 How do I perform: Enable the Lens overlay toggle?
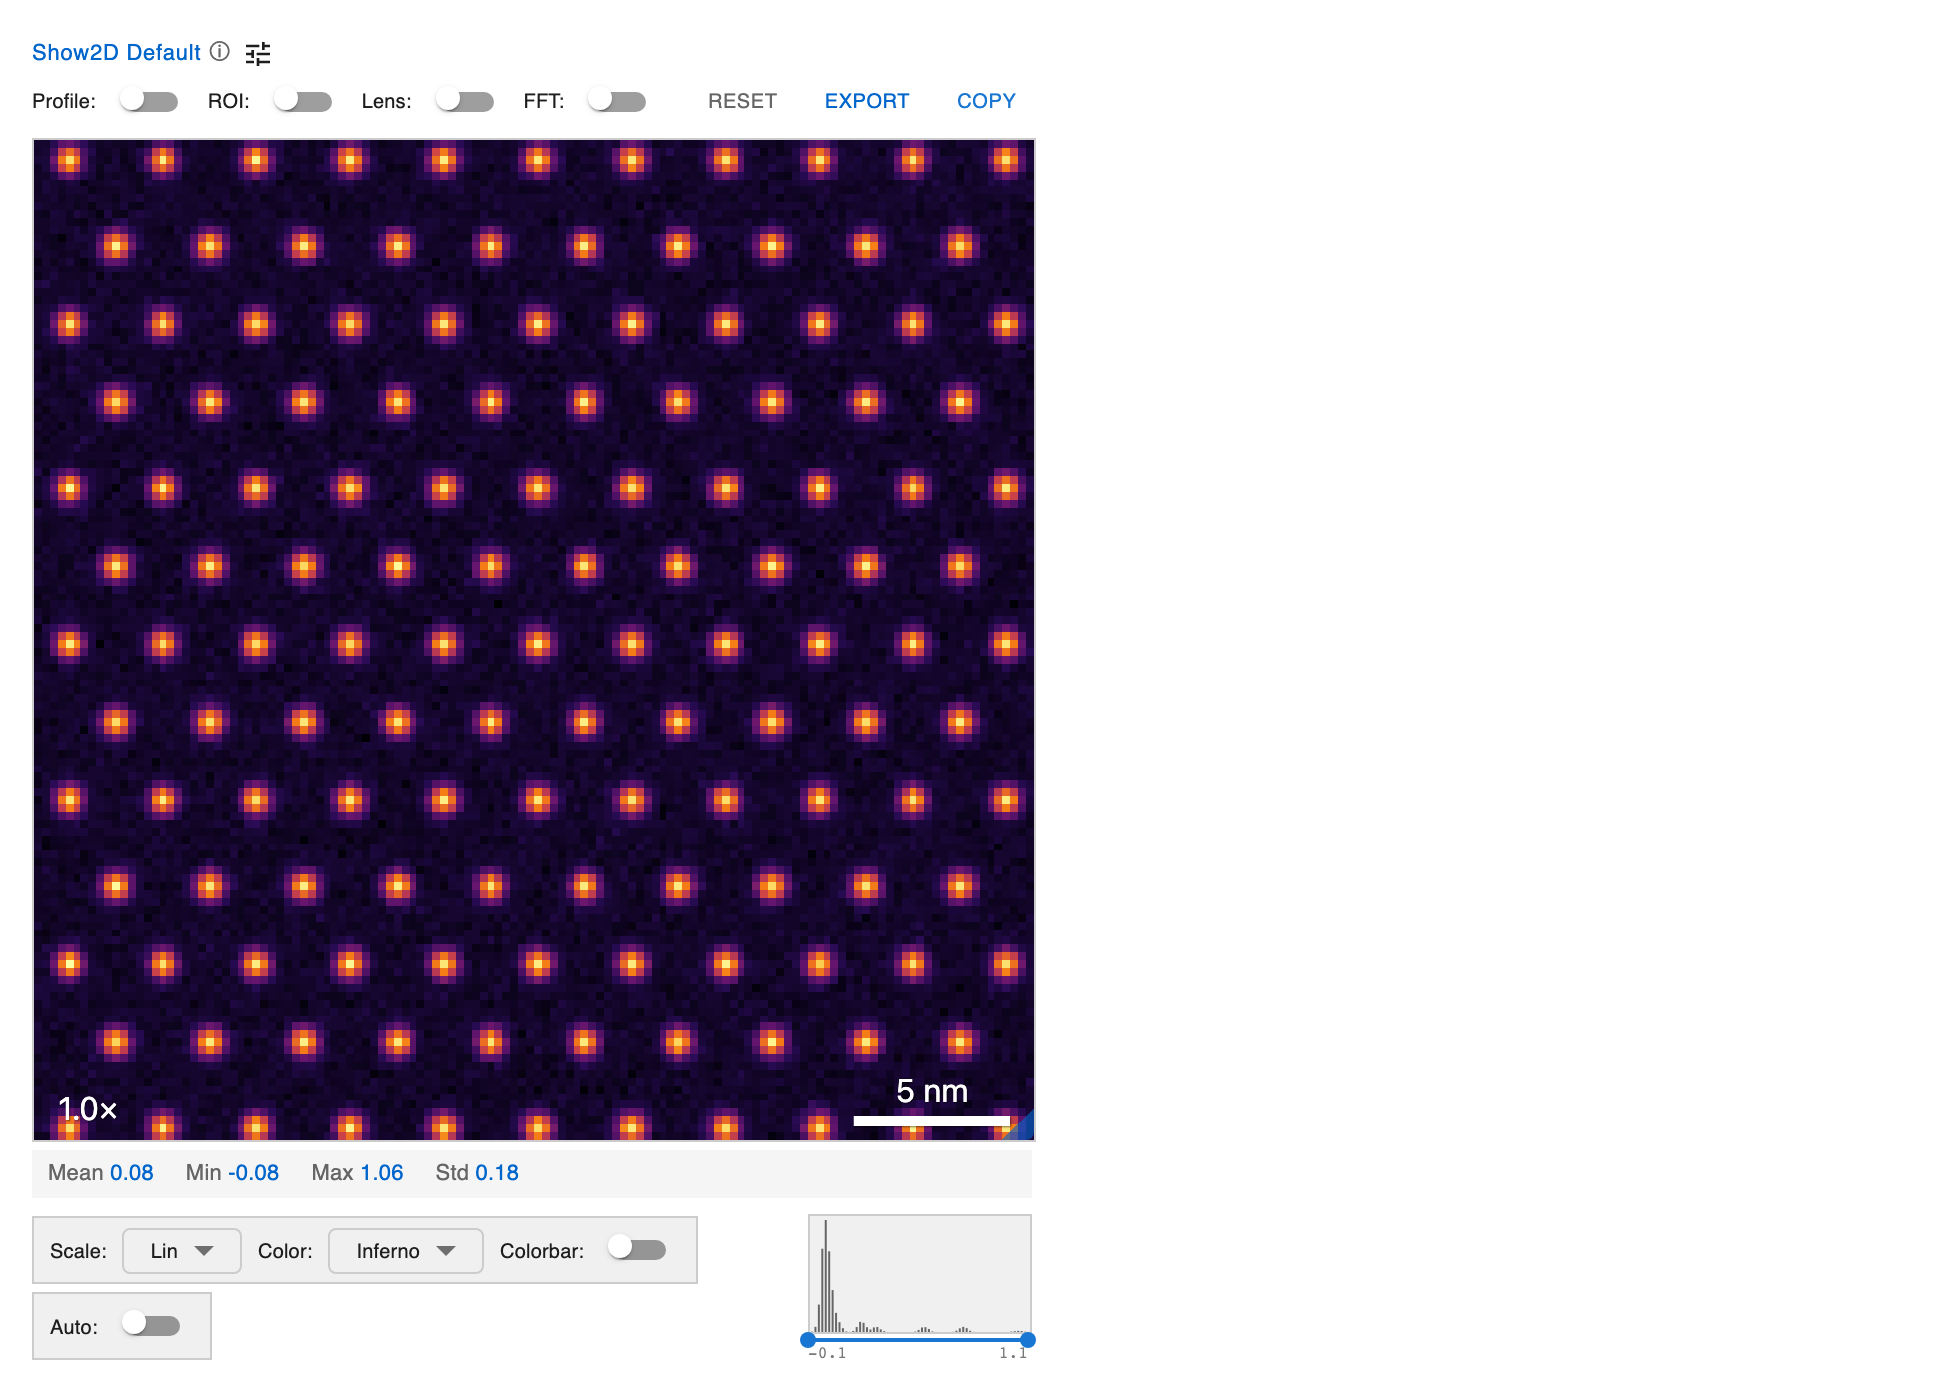464,100
